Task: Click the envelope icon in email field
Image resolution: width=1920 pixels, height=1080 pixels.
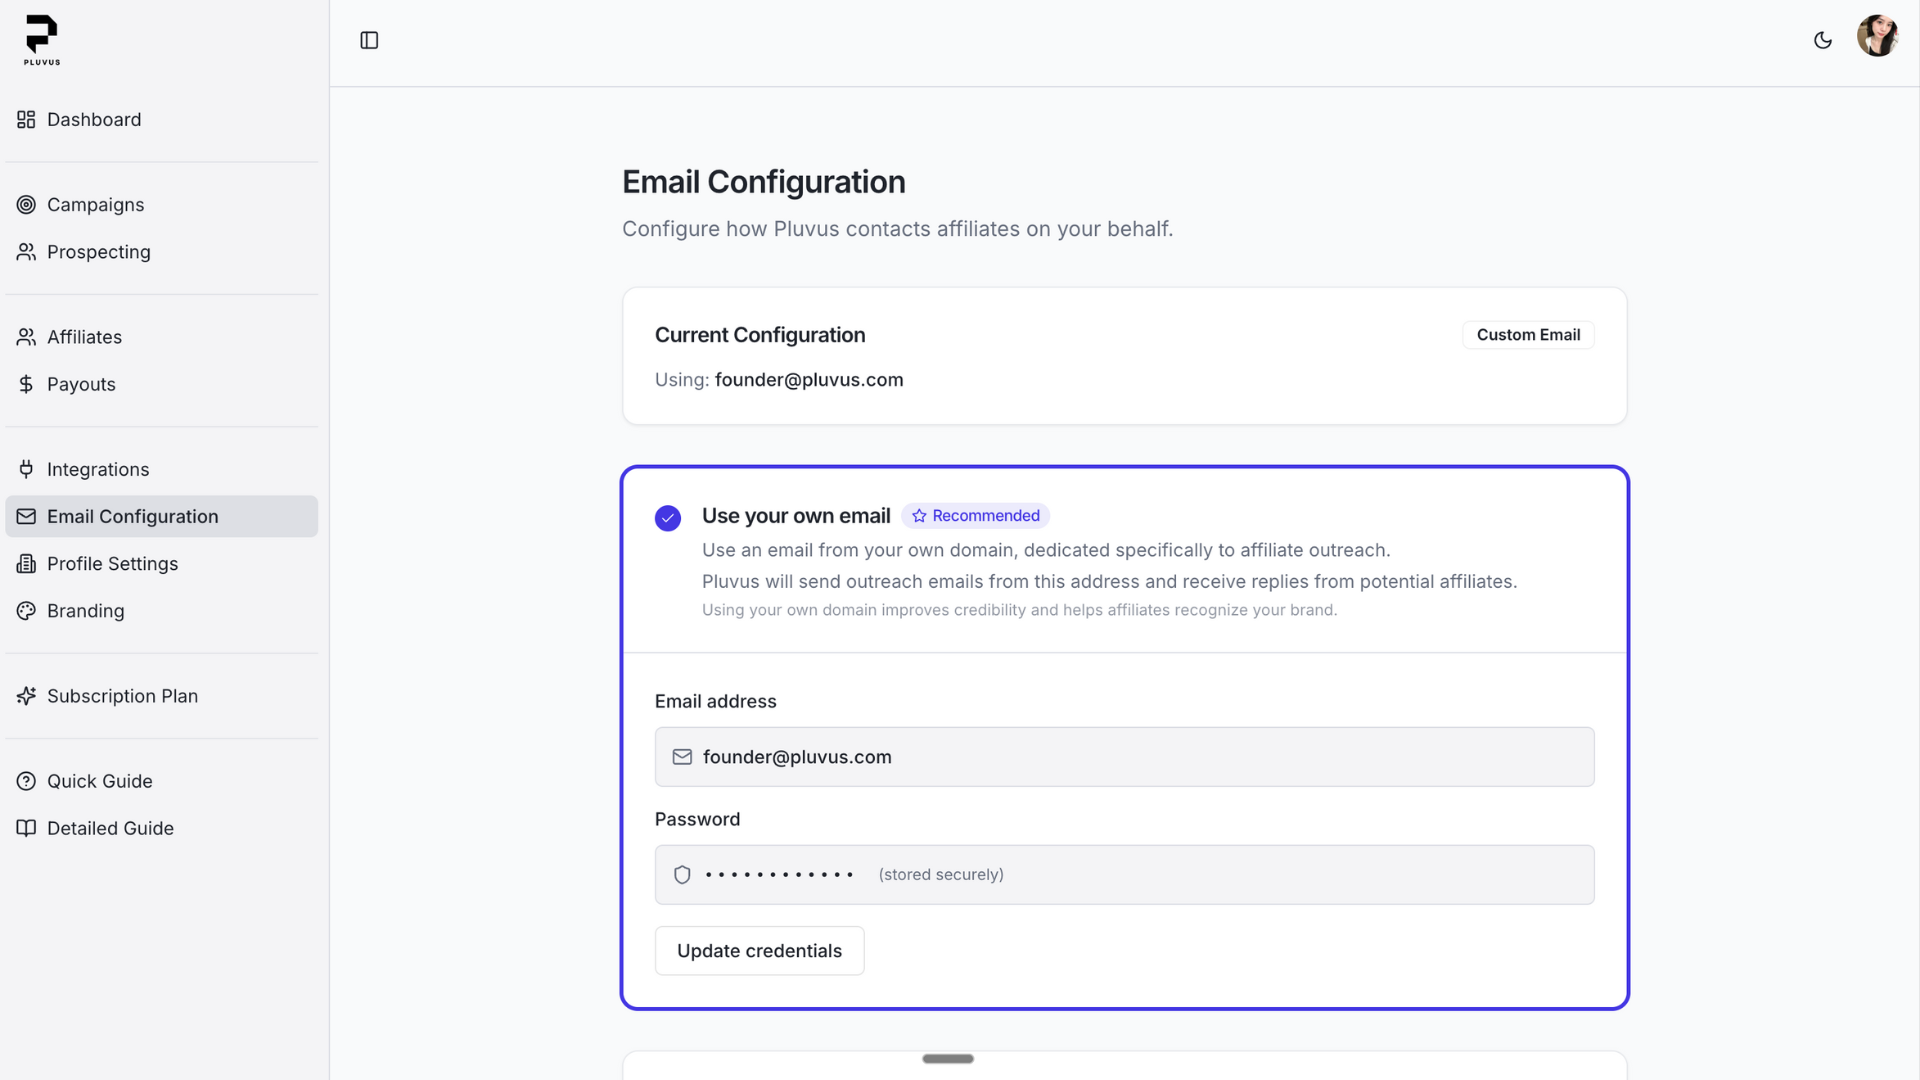Action: point(682,757)
